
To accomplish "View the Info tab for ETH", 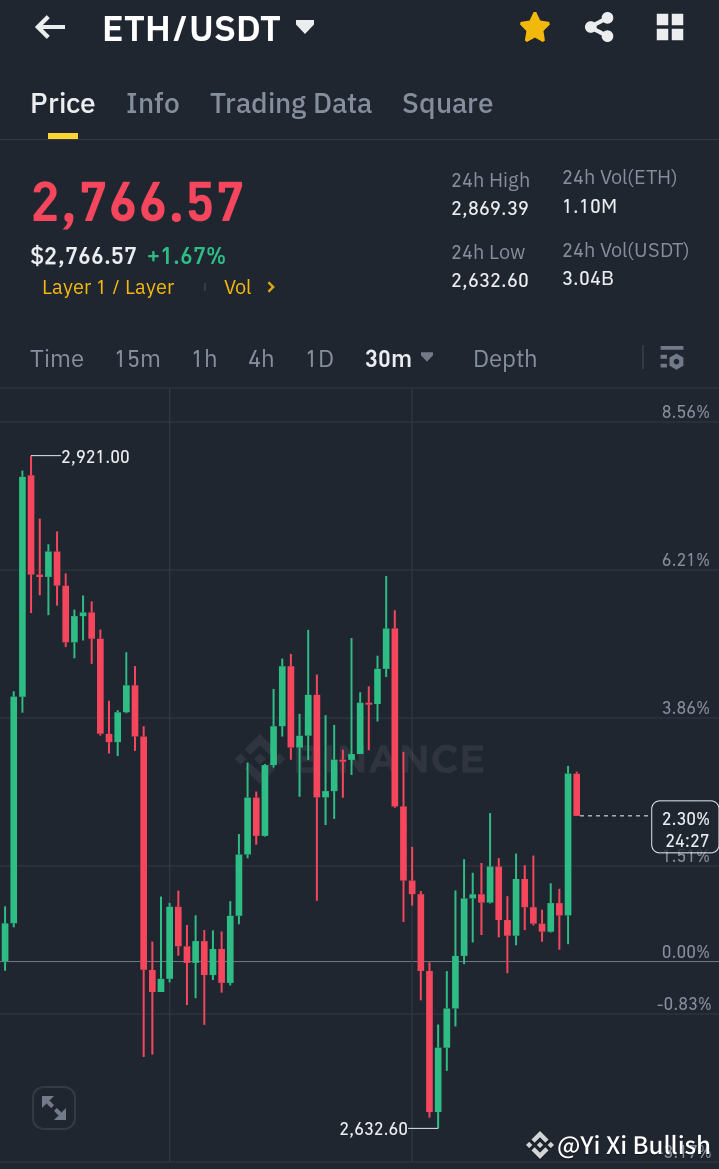I will 152,103.
